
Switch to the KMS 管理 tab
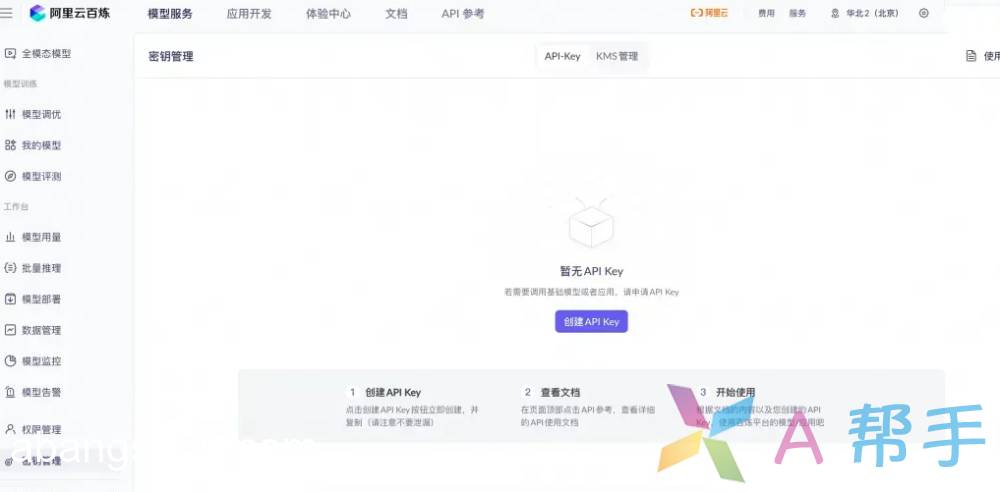coord(617,56)
